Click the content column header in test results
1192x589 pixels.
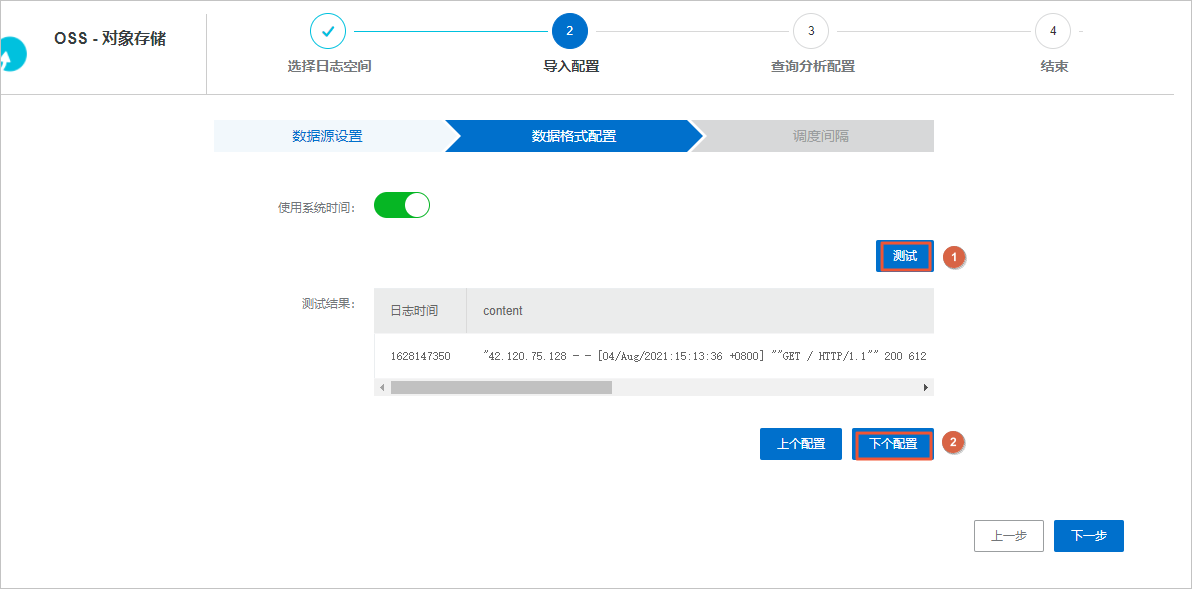click(501, 310)
